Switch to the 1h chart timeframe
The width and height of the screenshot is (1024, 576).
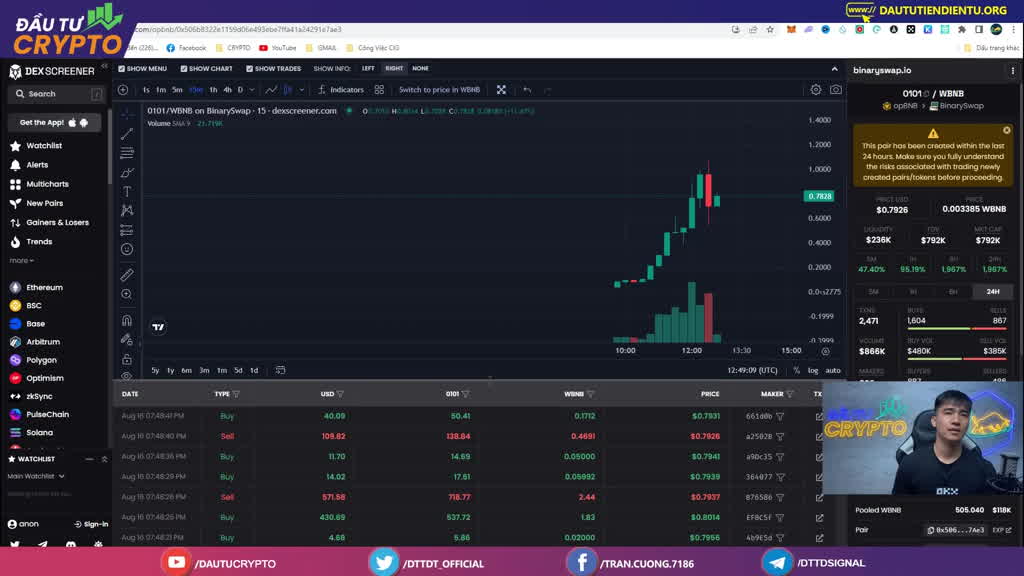click(x=212, y=90)
